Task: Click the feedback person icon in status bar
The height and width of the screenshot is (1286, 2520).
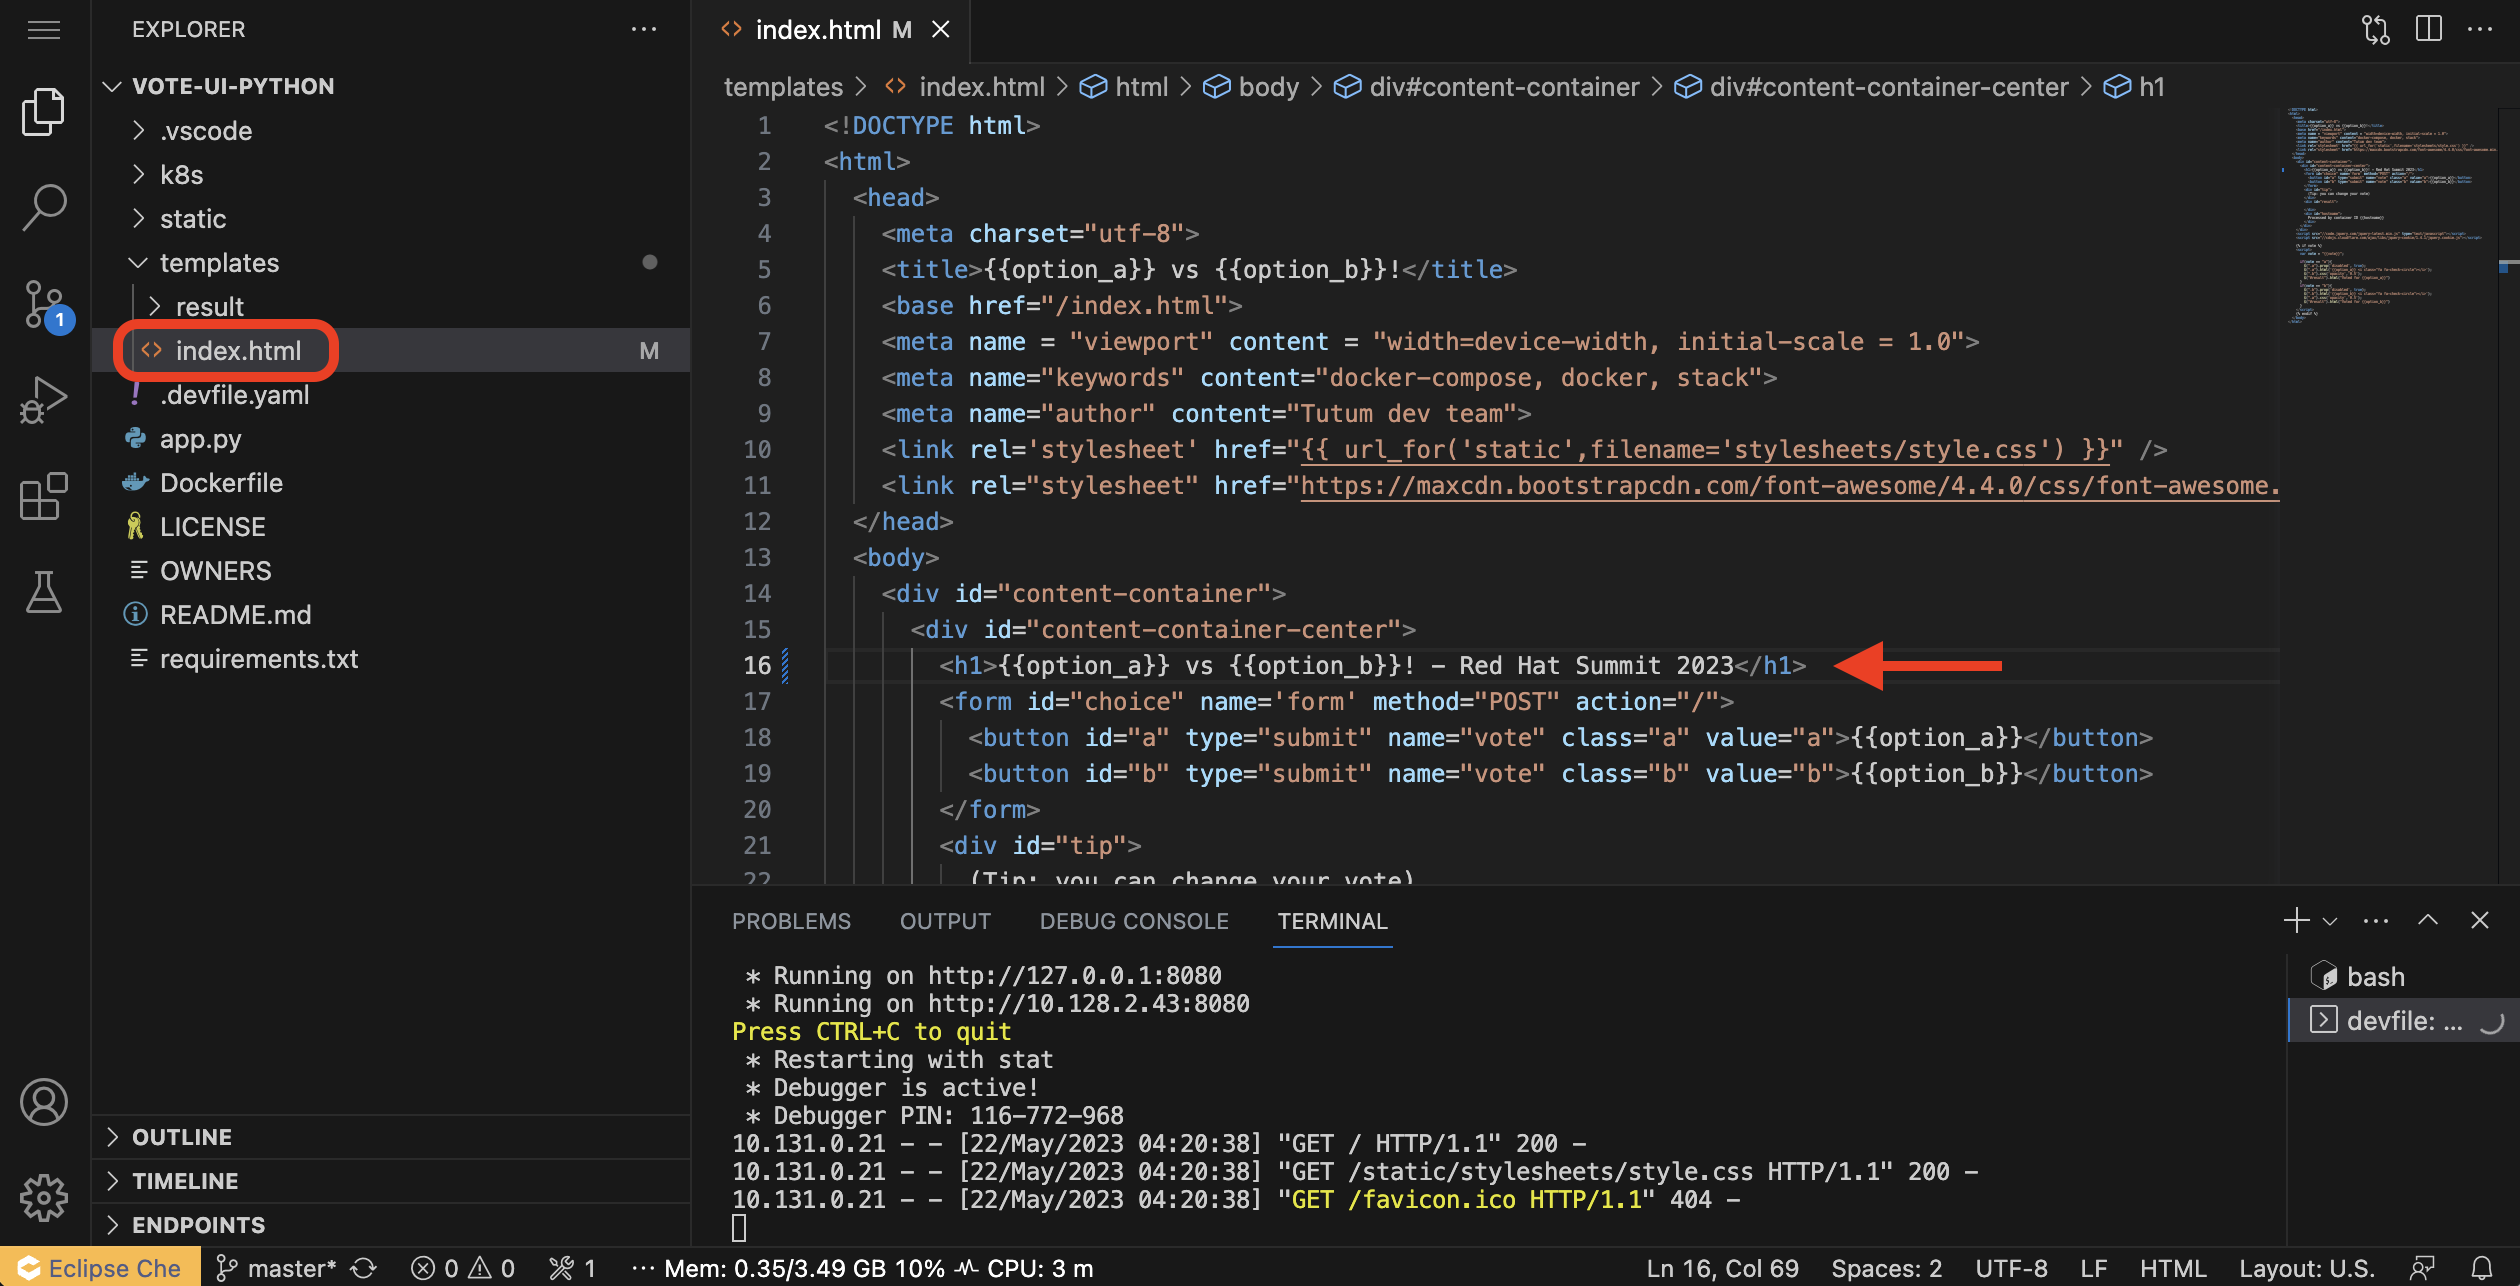Action: (x=2422, y=1268)
